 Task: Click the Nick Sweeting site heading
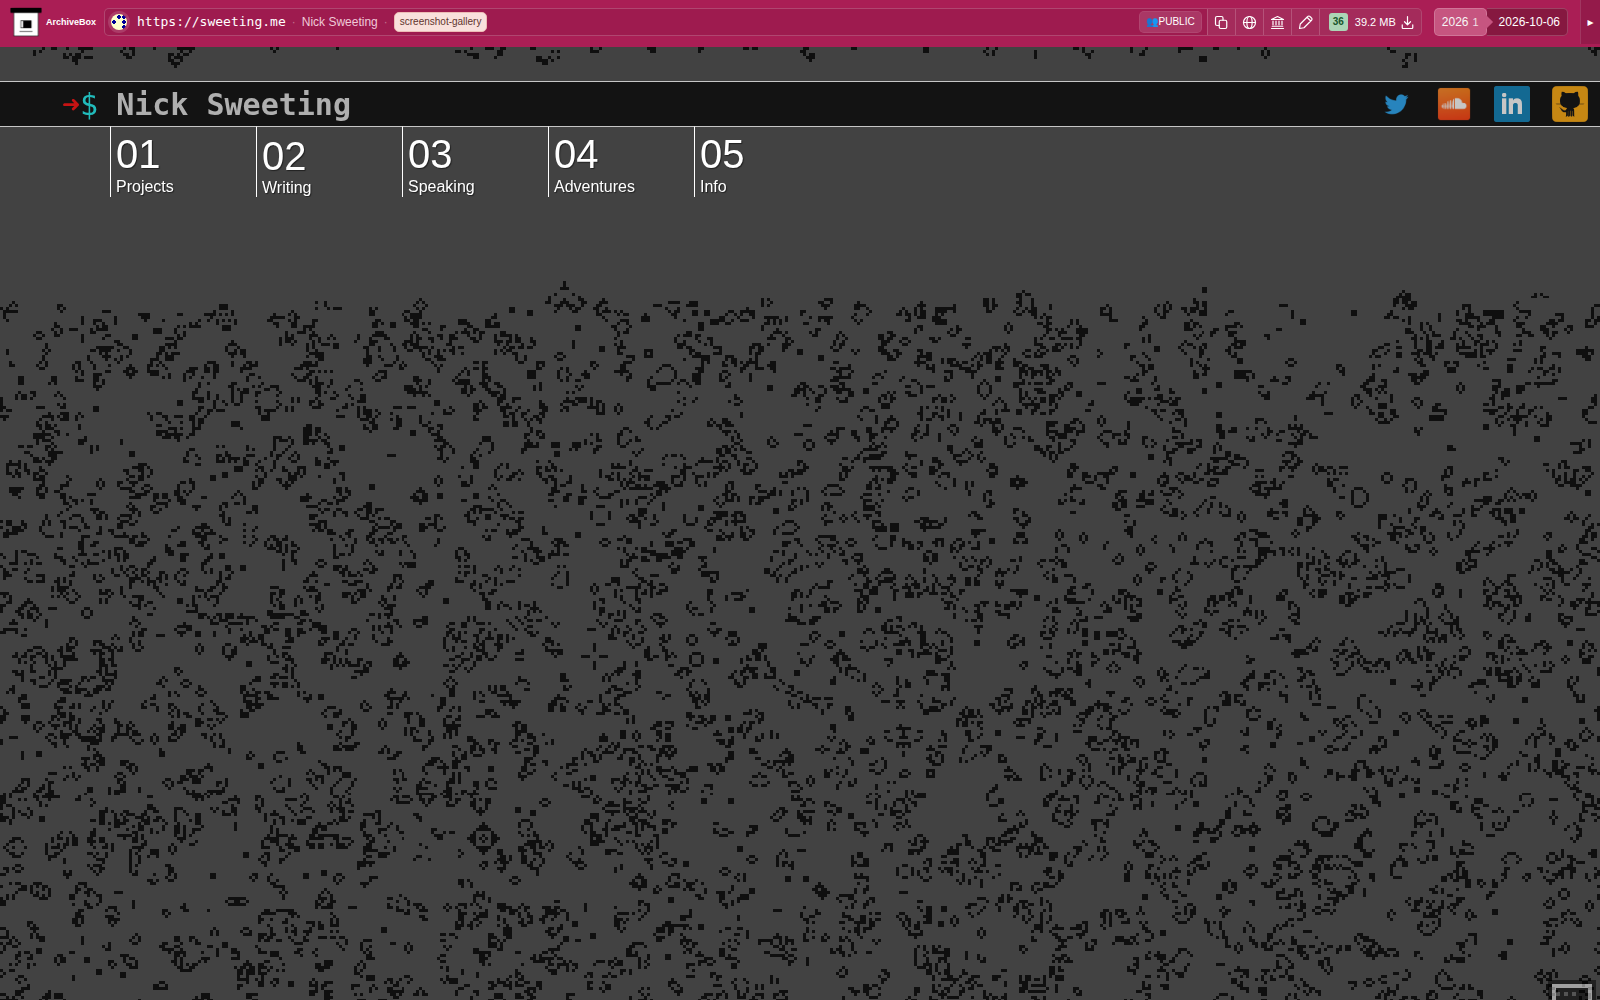click(x=233, y=104)
